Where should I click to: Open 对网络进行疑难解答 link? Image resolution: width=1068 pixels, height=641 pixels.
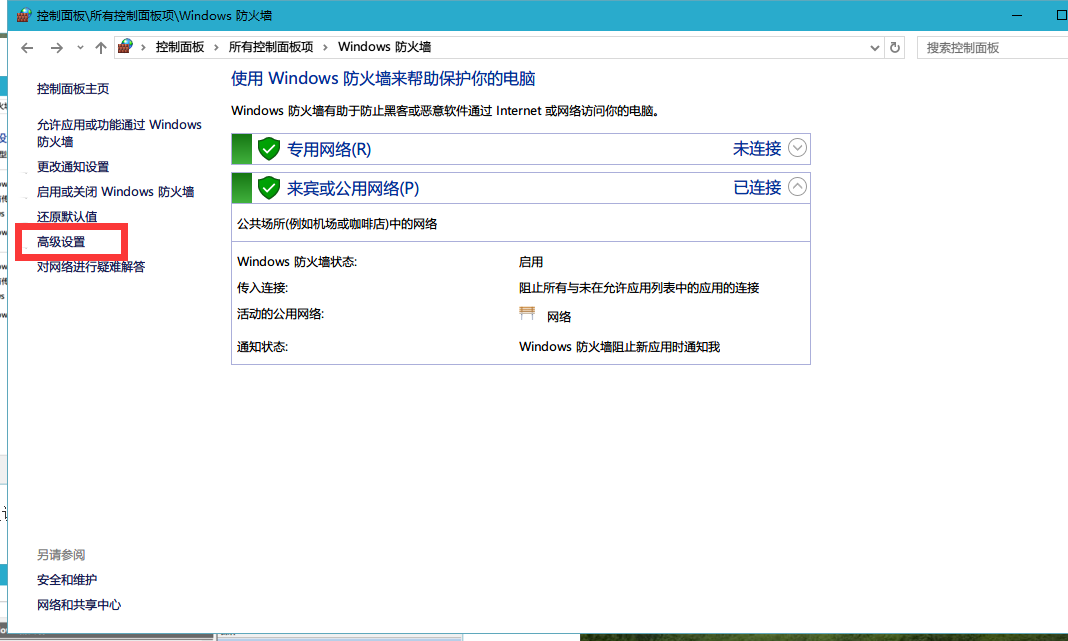tap(91, 266)
